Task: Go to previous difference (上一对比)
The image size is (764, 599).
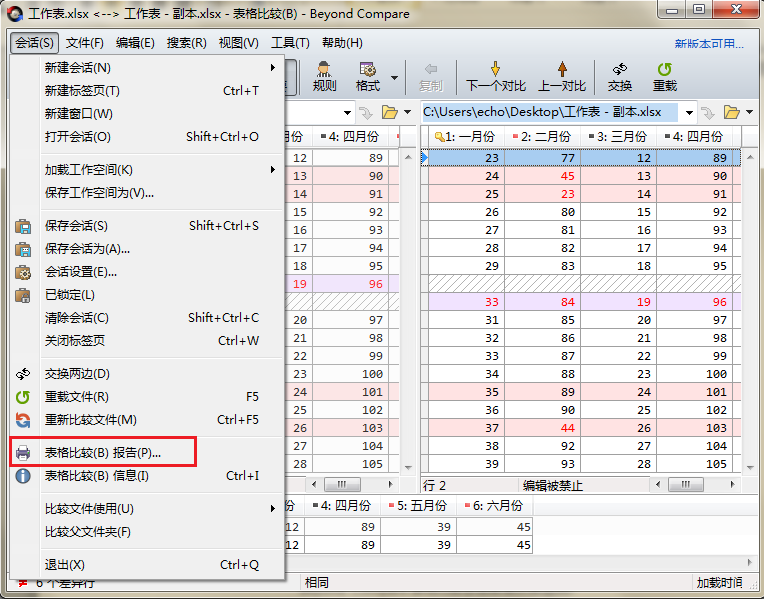Action: pyautogui.click(x=562, y=77)
